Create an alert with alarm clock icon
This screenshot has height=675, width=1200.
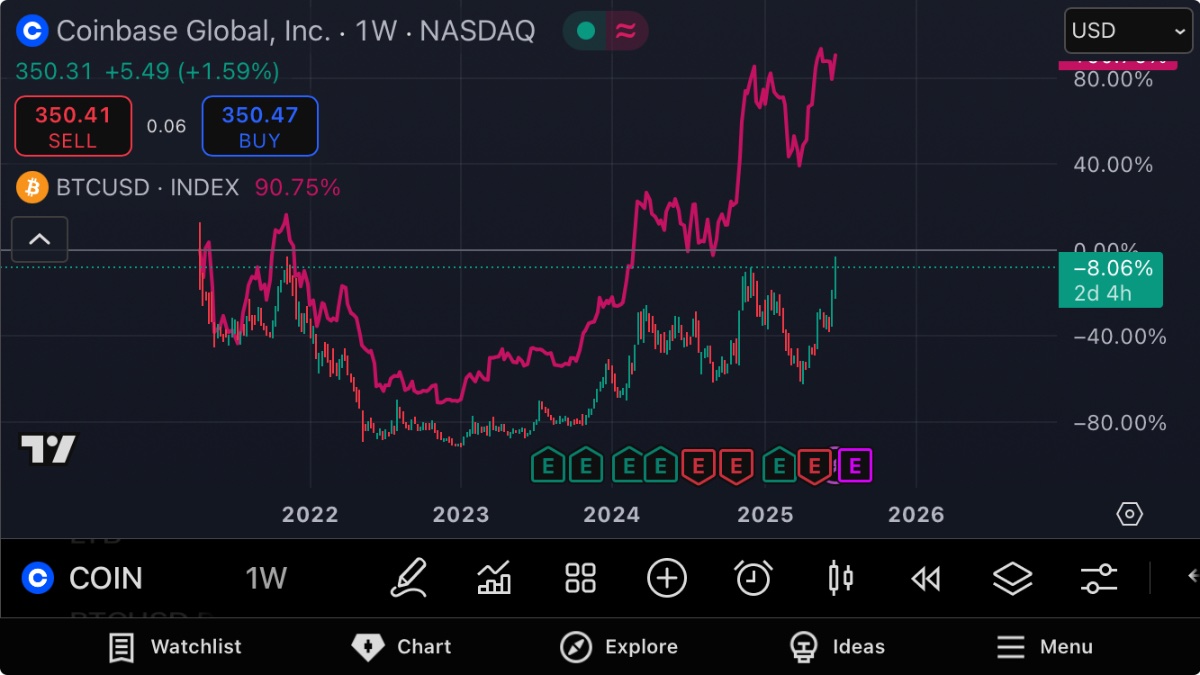(753, 578)
